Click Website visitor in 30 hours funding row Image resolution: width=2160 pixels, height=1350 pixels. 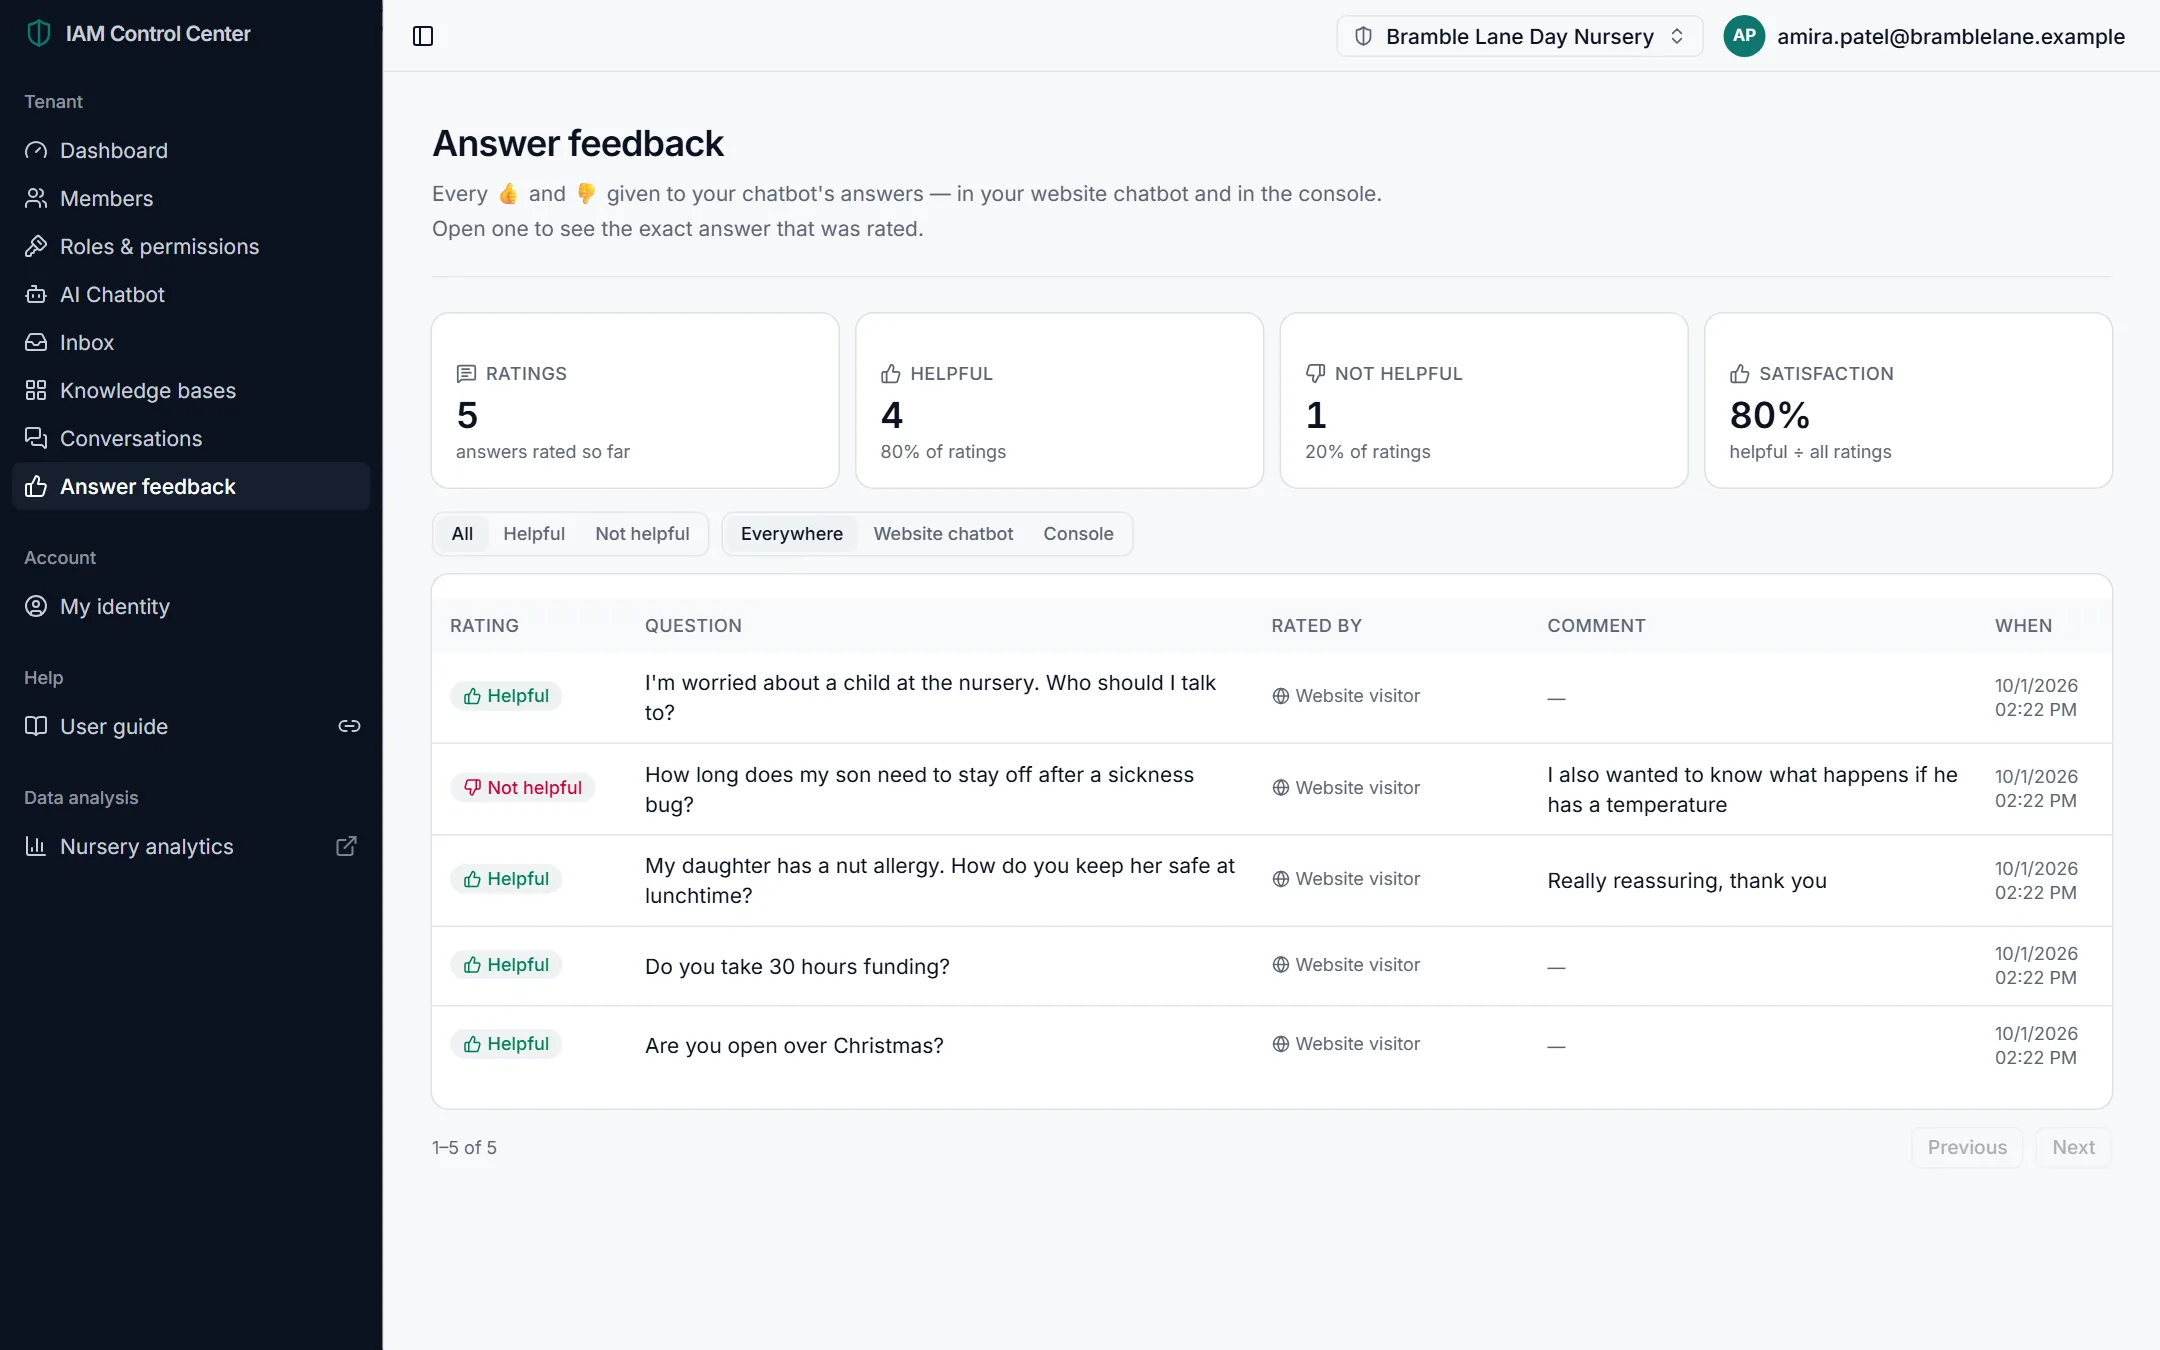pyautogui.click(x=1346, y=965)
